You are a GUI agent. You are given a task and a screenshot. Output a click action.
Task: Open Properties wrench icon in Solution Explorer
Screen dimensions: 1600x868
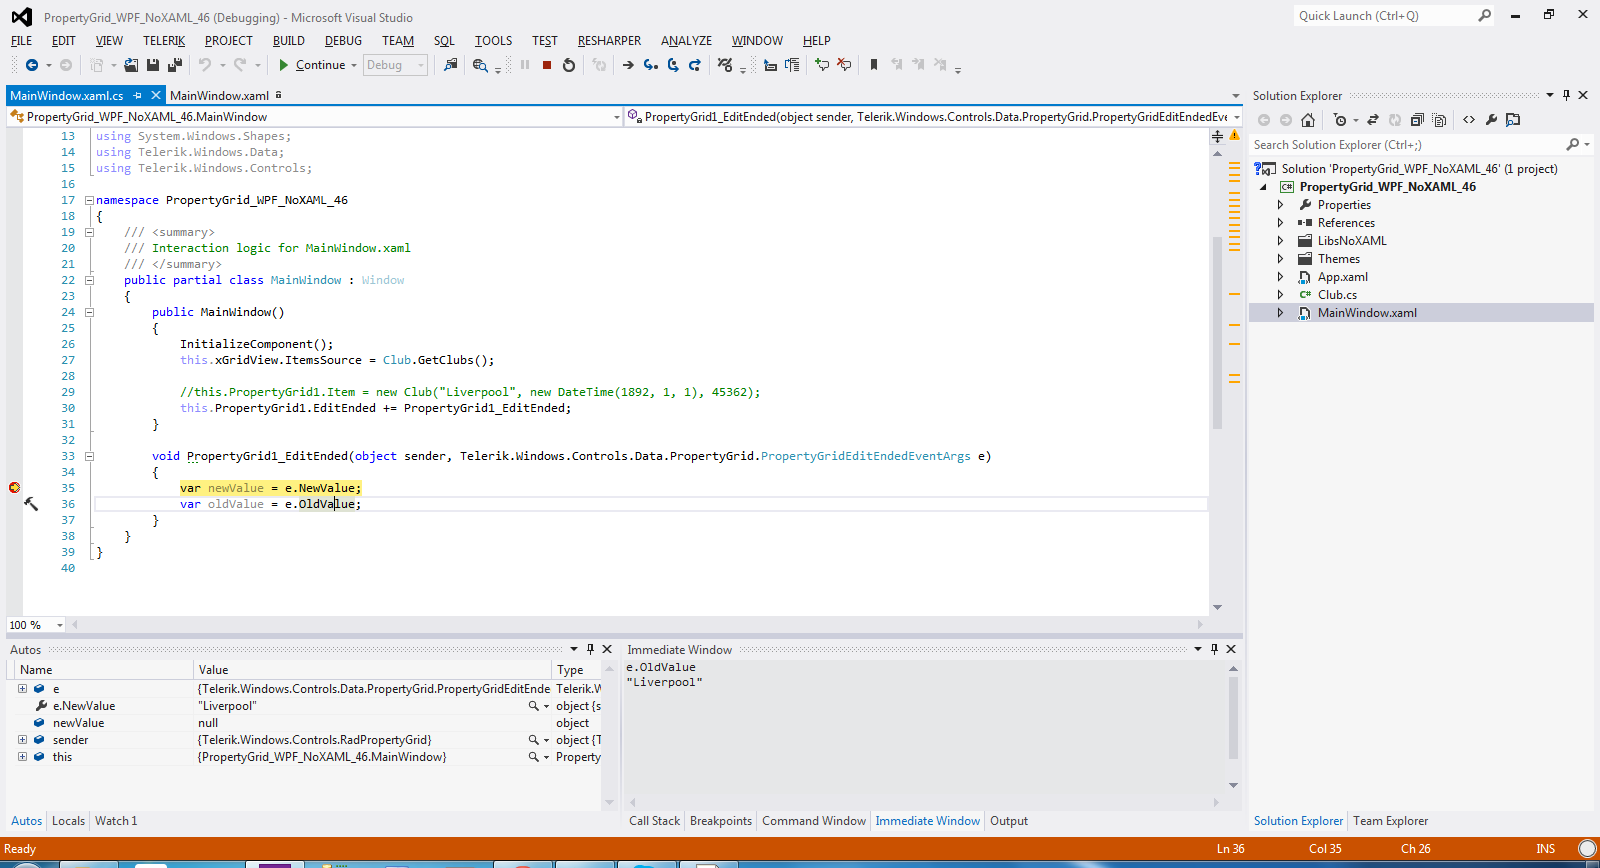point(1491,120)
